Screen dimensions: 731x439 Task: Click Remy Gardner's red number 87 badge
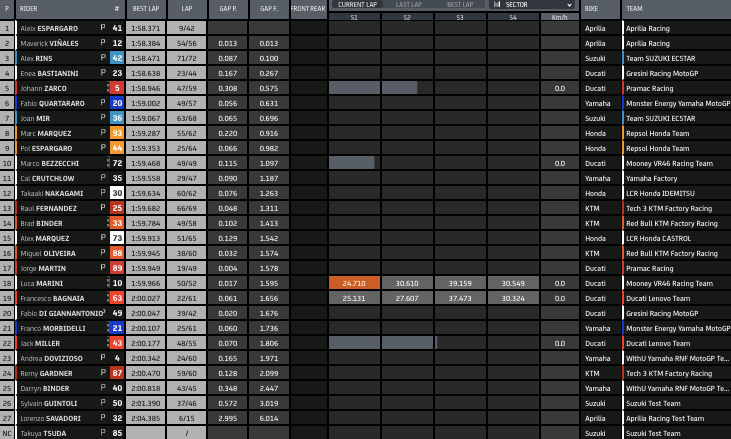coord(117,373)
